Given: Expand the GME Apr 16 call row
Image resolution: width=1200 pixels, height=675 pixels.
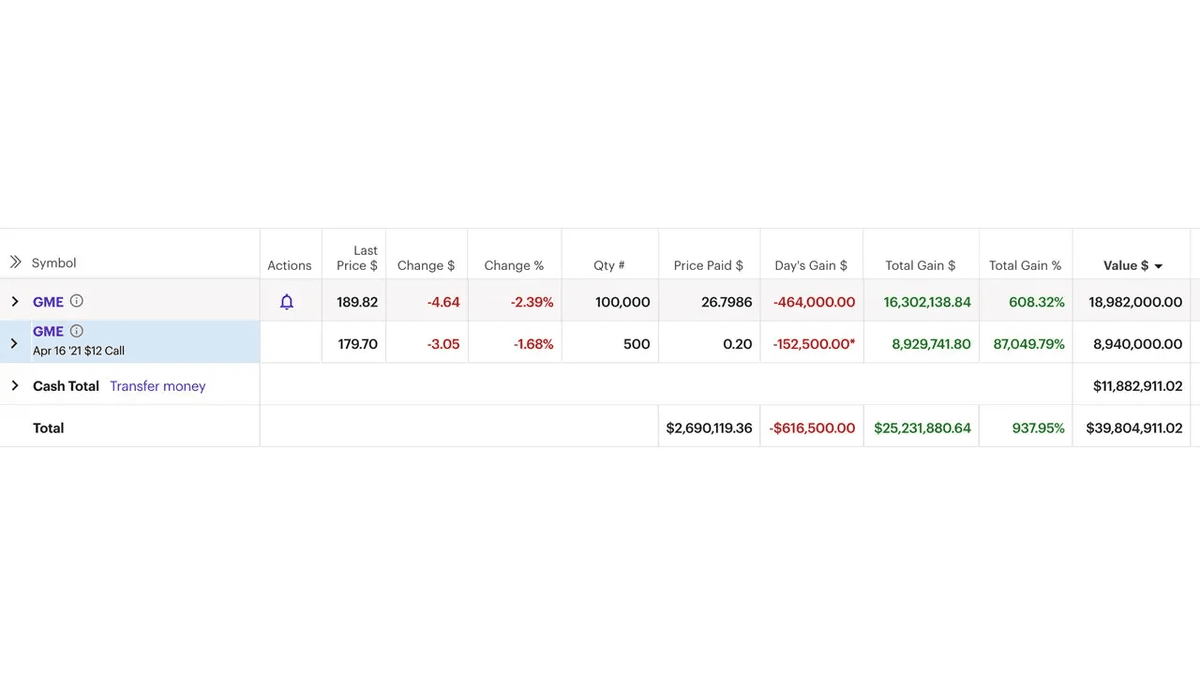Looking at the screenshot, I should (x=14, y=343).
